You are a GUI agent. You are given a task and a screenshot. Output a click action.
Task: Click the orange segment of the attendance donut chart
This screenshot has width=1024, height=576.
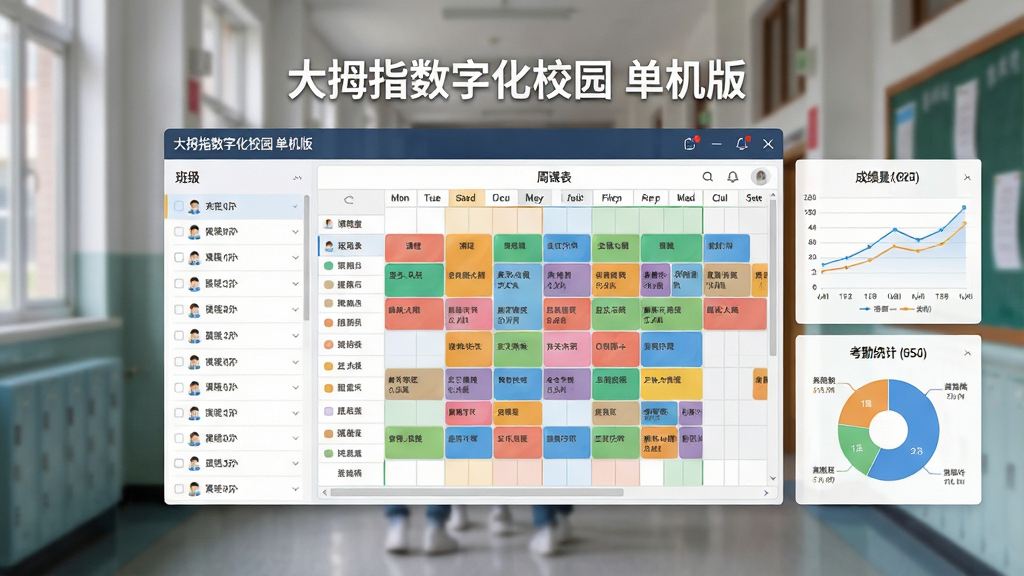point(863,404)
